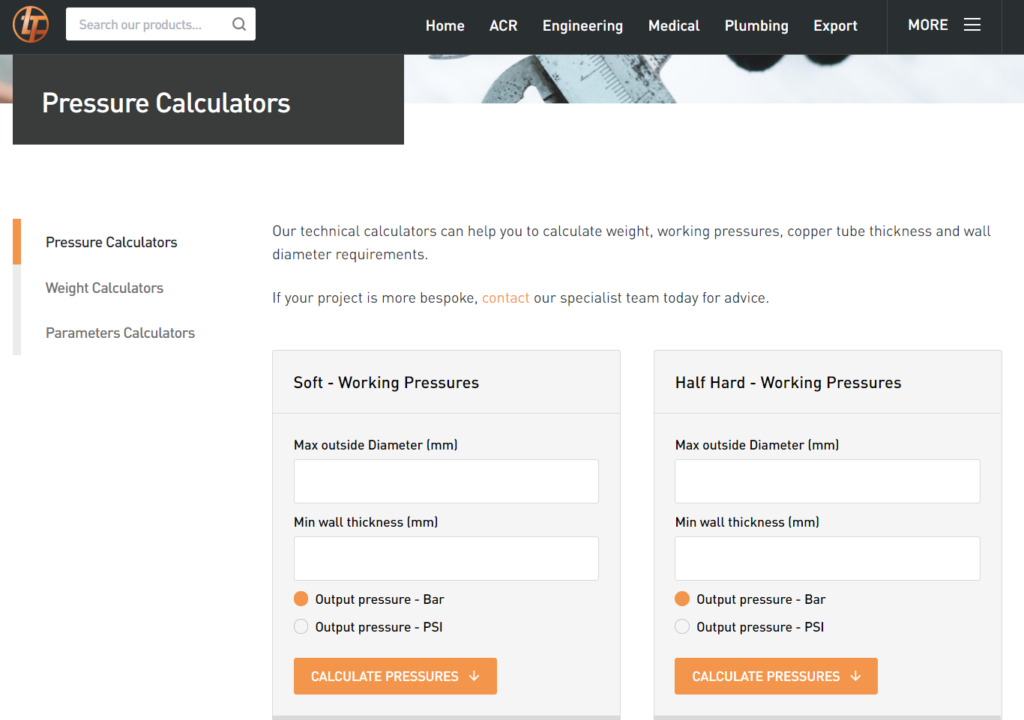Image resolution: width=1024 pixels, height=720 pixels.
Task: Select Half Hard Output pressure - Bar radio
Action: [x=682, y=598]
